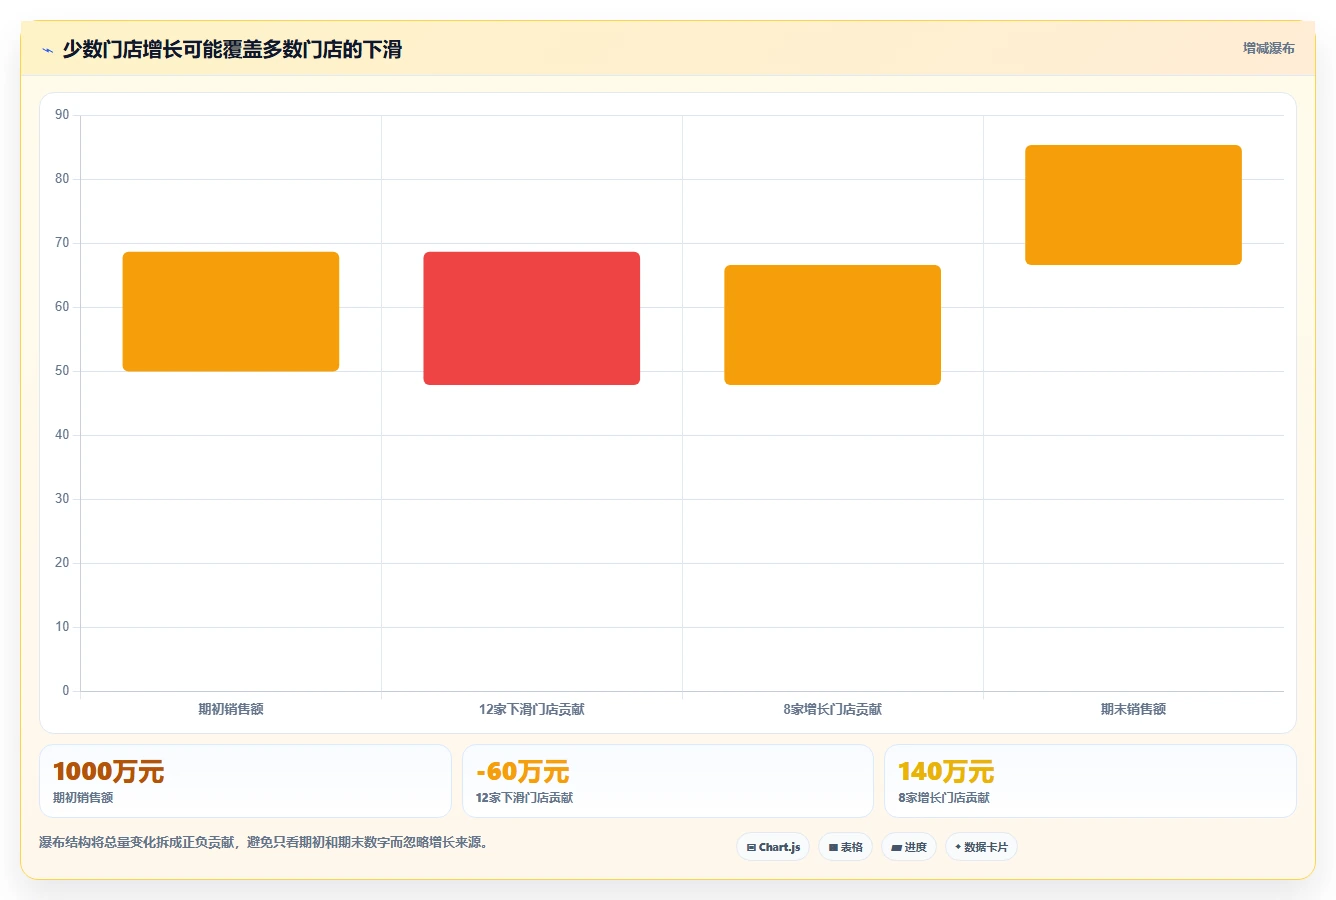Click the card title 少数门店增长可能覆盖多数门店的下滑
The image size is (1336, 900).
(x=232, y=49)
